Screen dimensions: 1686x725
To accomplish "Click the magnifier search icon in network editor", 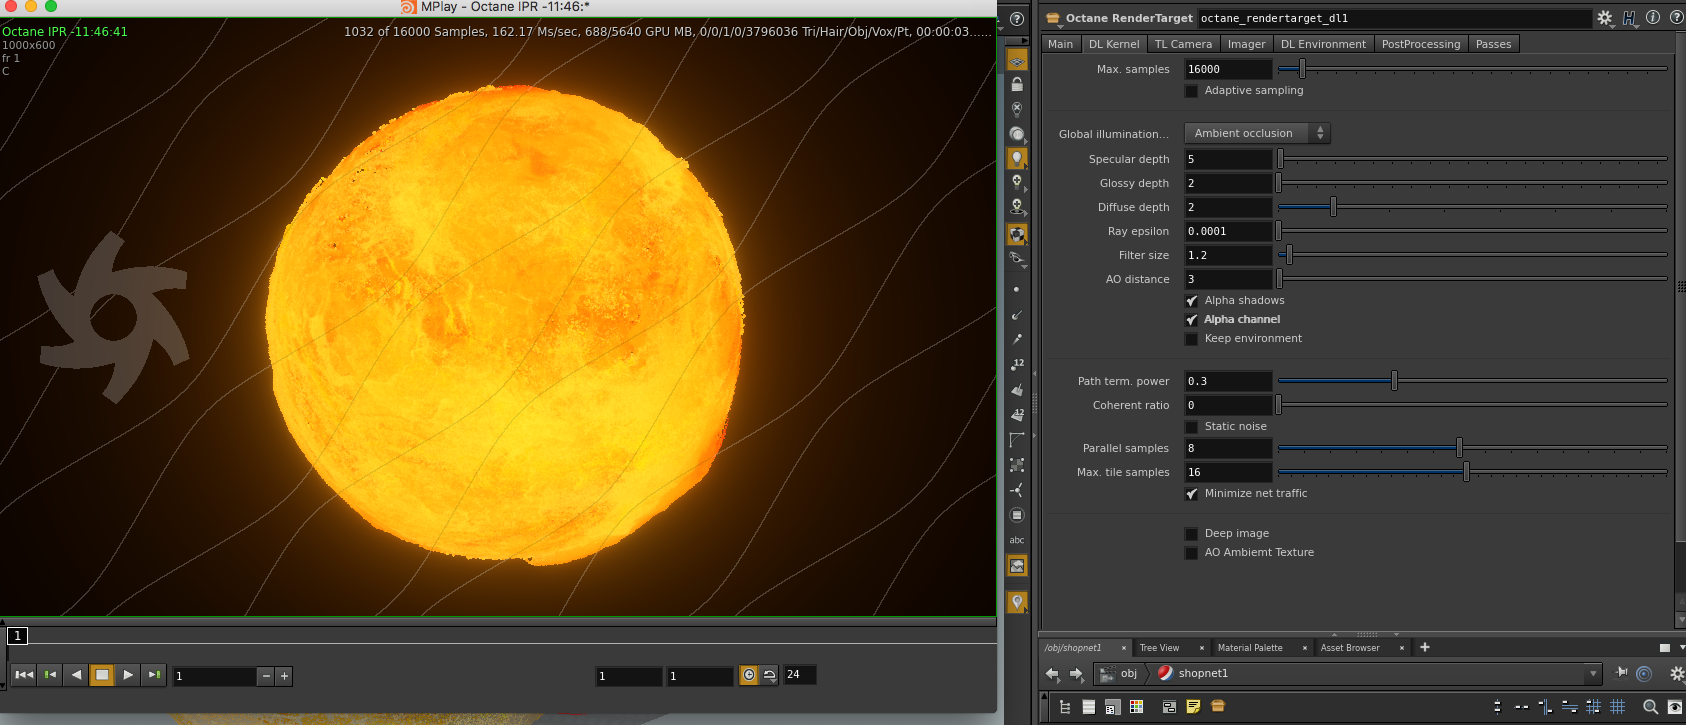I will pyautogui.click(x=1650, y=707).
